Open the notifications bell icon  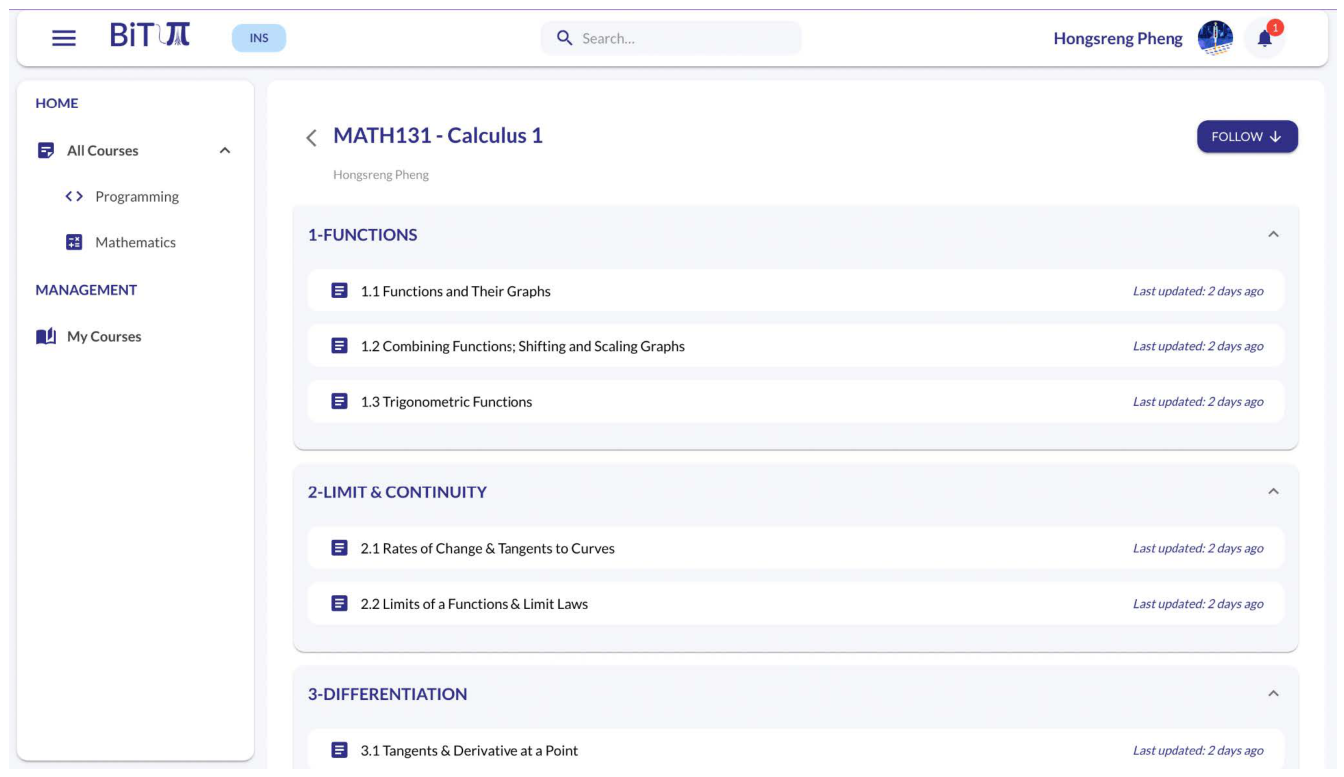pos(1265,39)
